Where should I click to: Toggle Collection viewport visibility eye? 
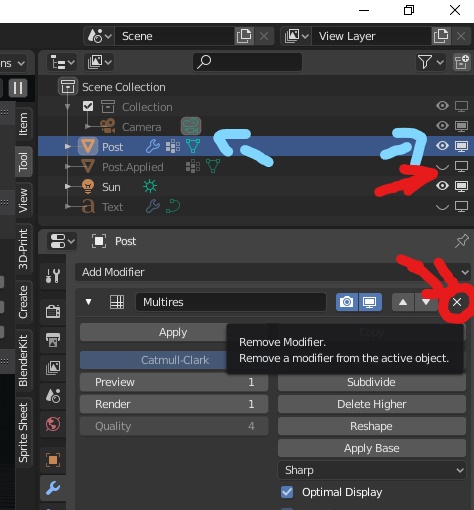coord(442,106)
